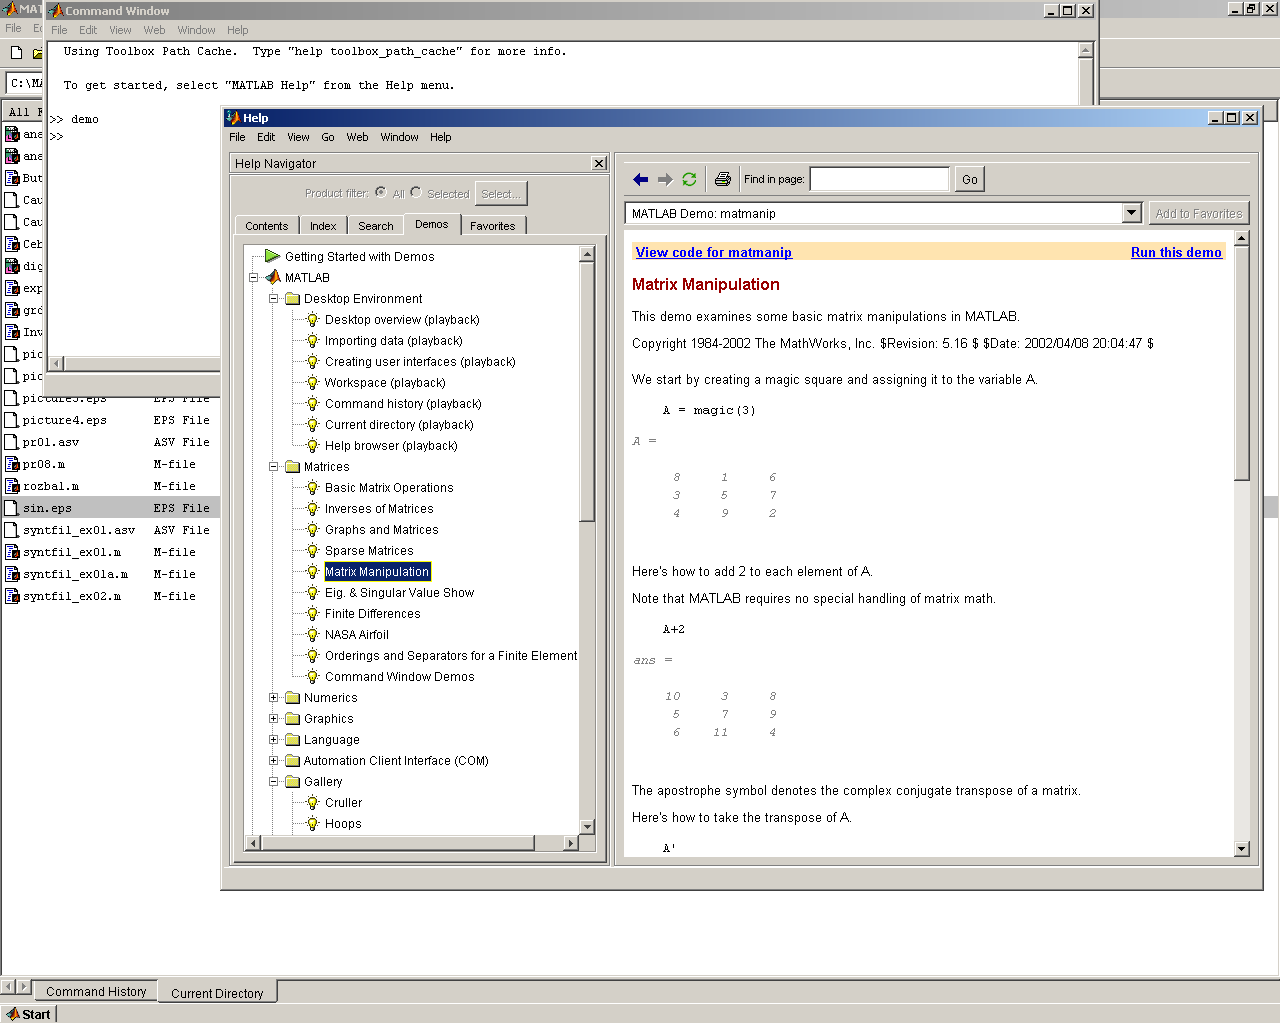
Task: Go back using the blue arrow
Action: [641, 180]
